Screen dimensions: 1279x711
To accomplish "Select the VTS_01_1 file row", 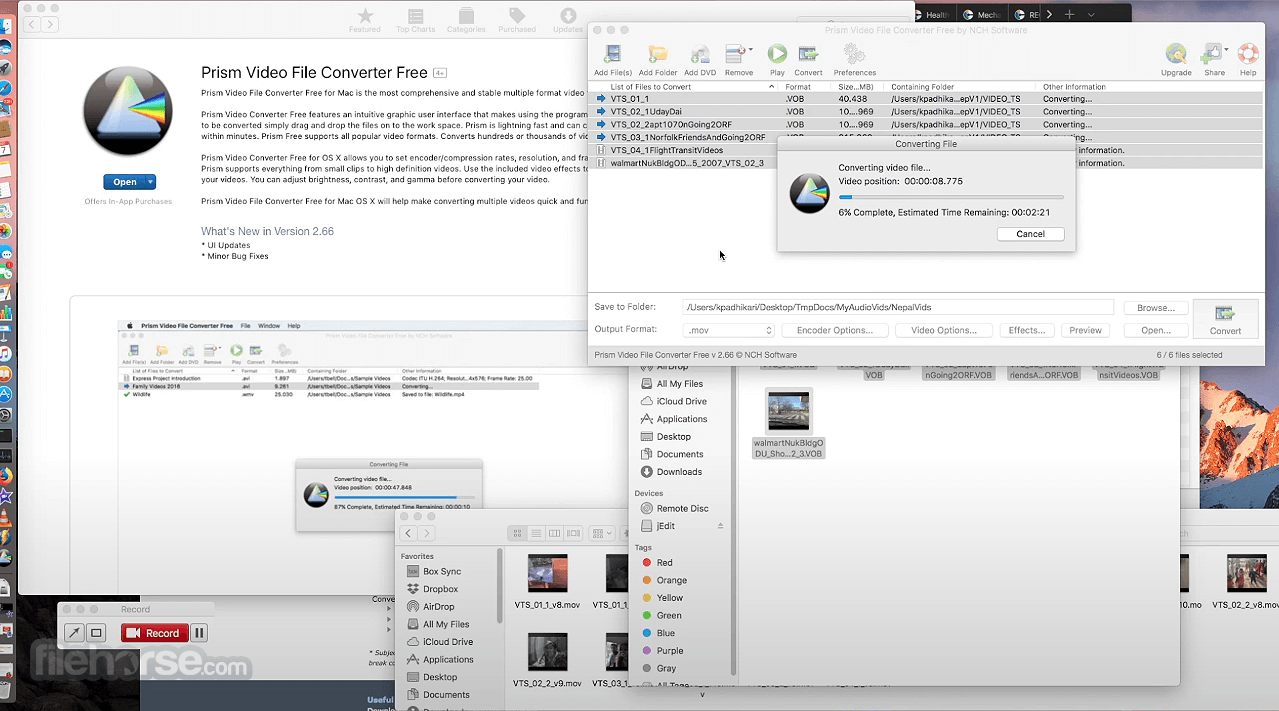I will [926, 99].
